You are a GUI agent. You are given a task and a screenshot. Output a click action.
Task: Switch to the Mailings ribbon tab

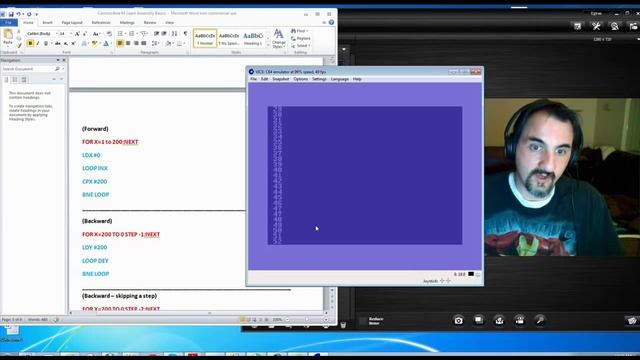coord(127,22)
